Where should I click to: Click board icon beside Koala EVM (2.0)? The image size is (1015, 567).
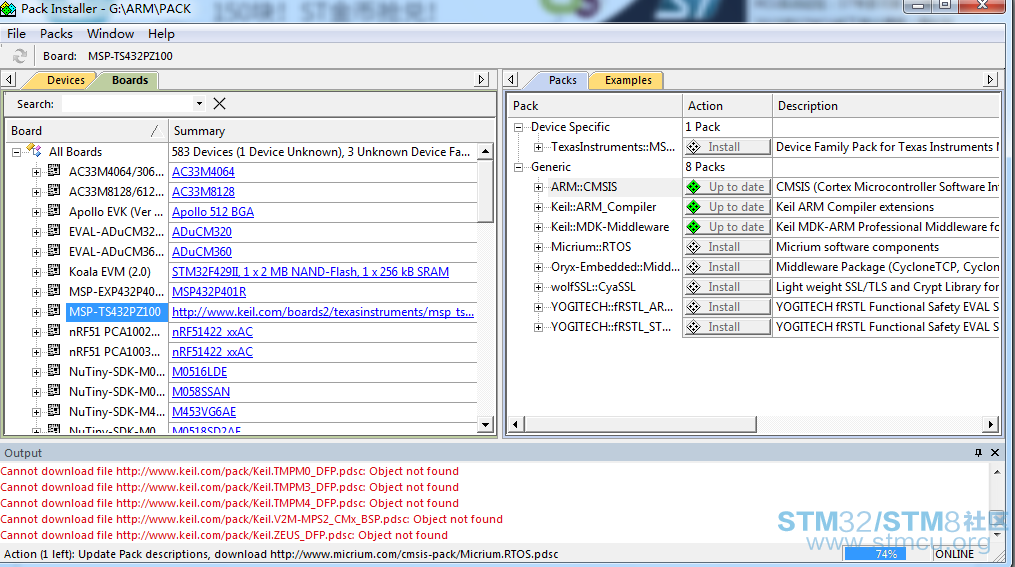[x=54, y=271]
